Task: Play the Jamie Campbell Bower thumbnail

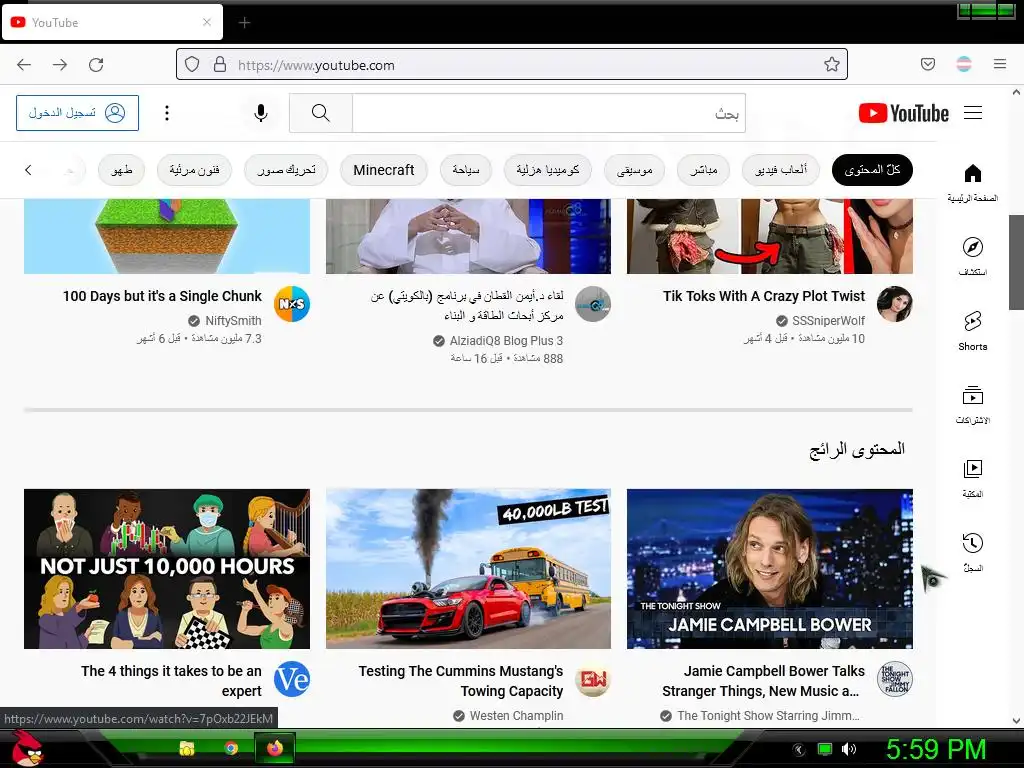Action: pyautogui.click(x=769, y=569)
